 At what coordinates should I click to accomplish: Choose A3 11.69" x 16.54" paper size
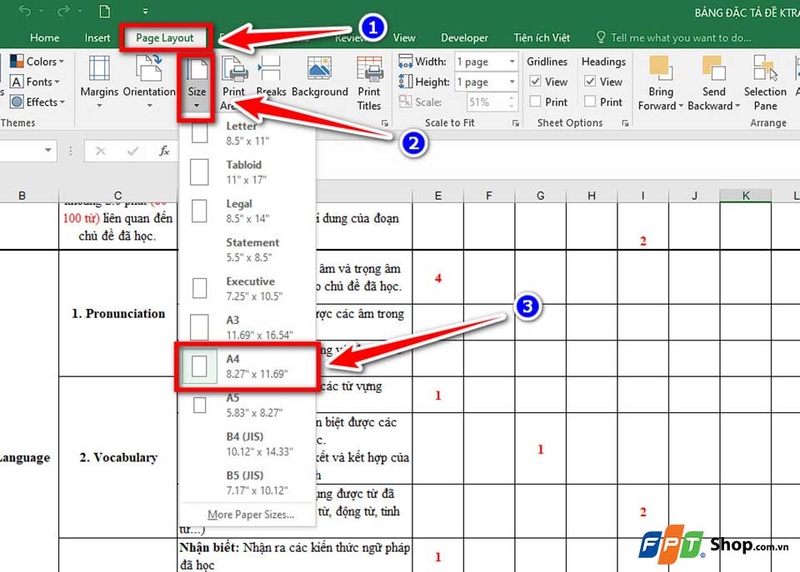(247, 327)
